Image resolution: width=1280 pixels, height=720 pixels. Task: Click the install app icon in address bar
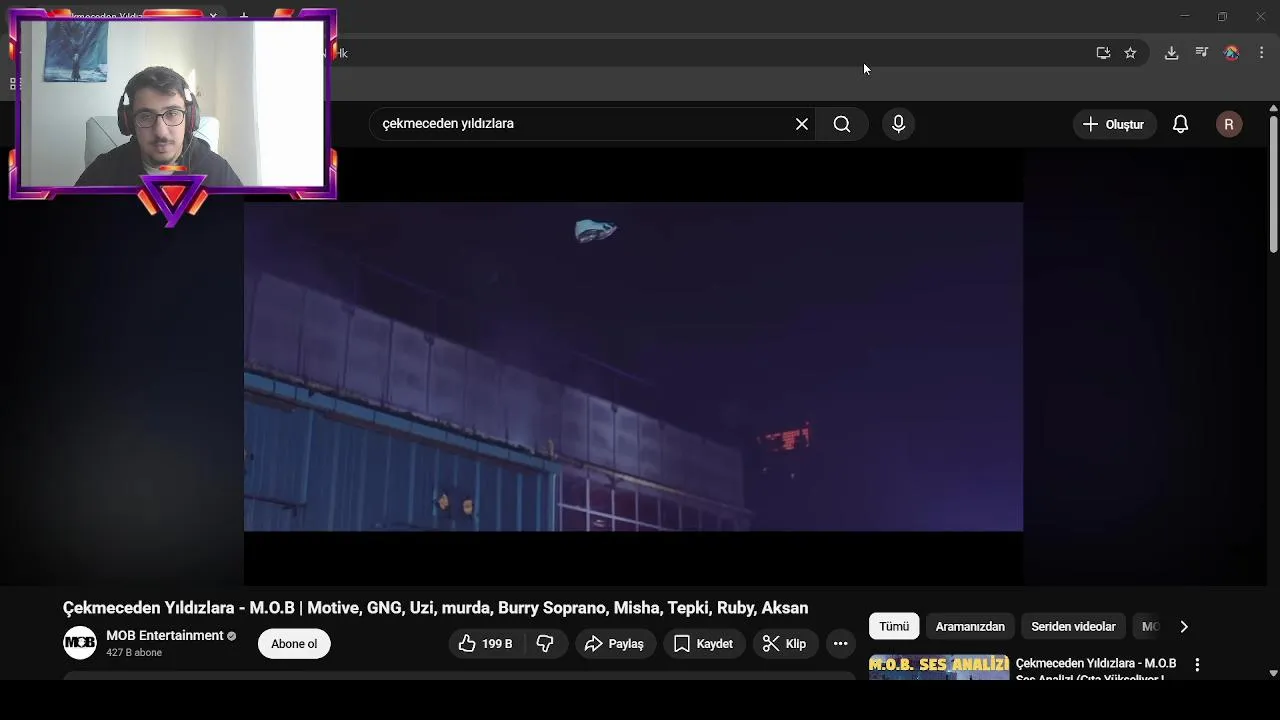click(x=1103, y=53)
